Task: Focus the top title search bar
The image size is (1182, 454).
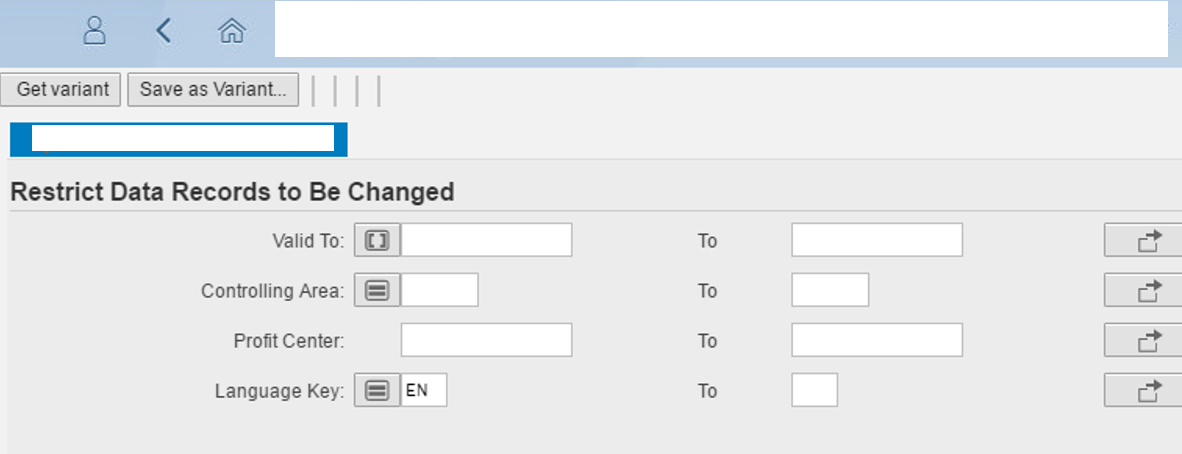Action: (721, 29)
